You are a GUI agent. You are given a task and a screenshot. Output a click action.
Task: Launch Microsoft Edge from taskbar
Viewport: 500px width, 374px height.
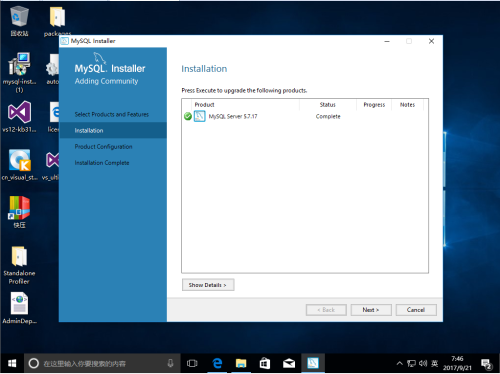tap(217, 363)
